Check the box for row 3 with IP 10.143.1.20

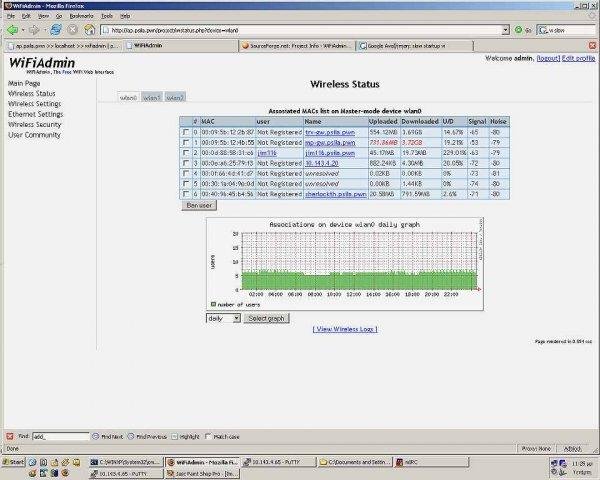click(186, 163)
